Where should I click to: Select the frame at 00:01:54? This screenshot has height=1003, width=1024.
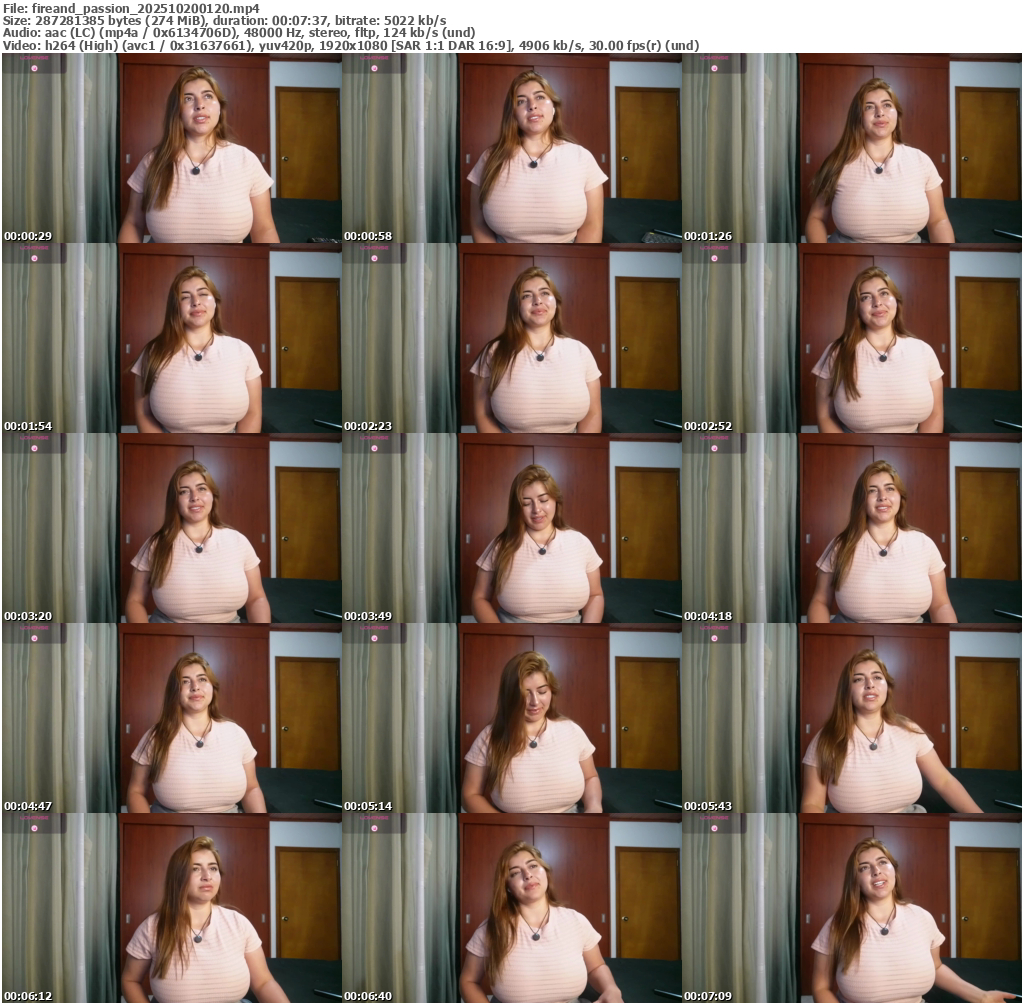point(172,338)
